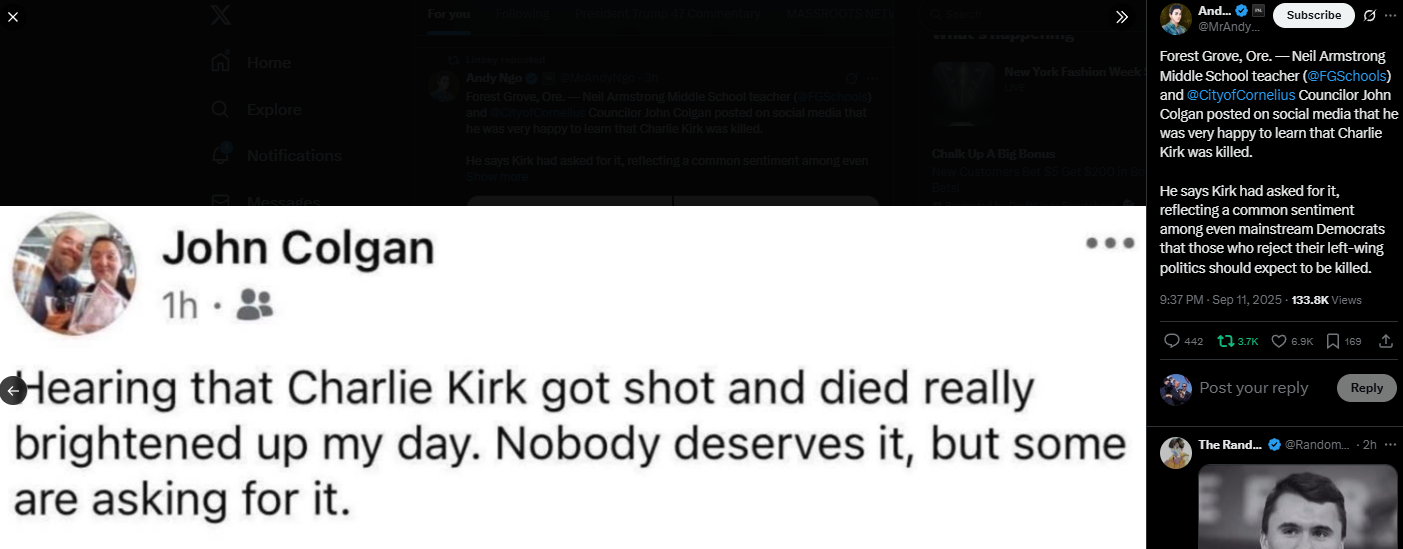Open the post's more options menu
1403x549 pixels.
[1390, 15]
